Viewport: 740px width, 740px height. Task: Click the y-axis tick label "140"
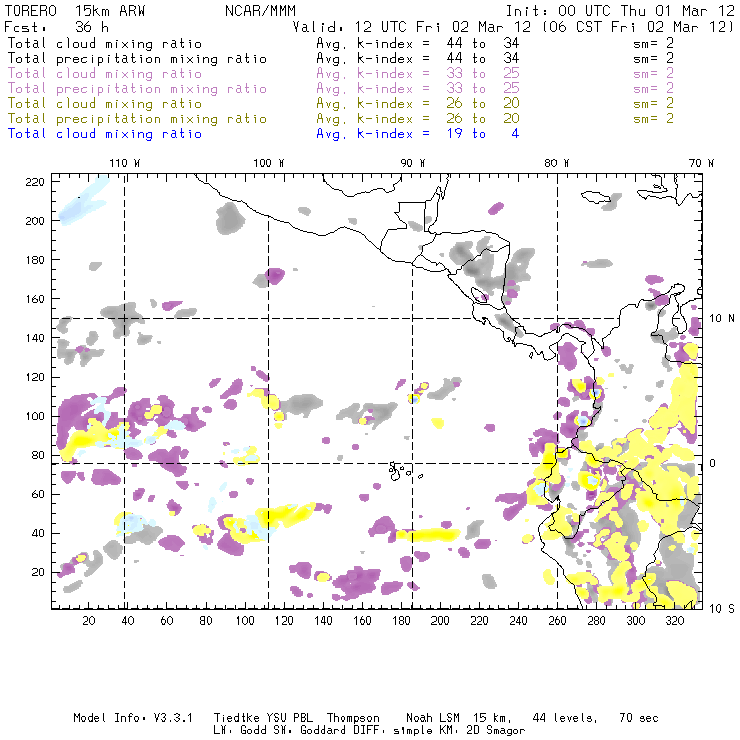pos(35,338)
